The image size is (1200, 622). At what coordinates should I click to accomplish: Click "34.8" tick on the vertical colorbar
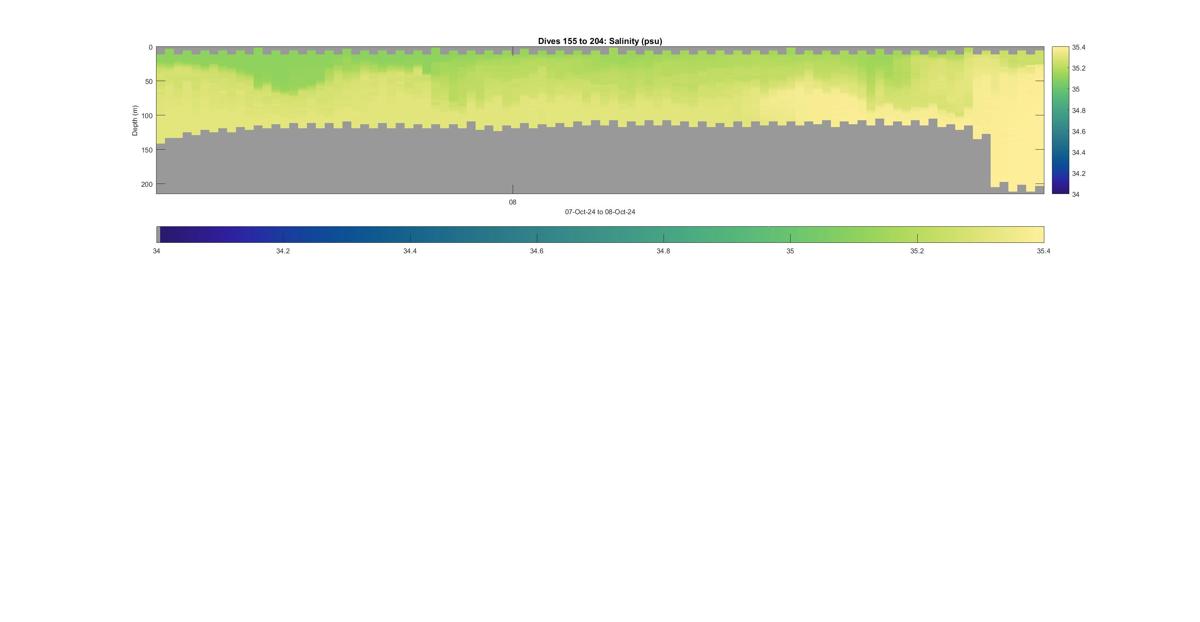tap(1078, 110)
